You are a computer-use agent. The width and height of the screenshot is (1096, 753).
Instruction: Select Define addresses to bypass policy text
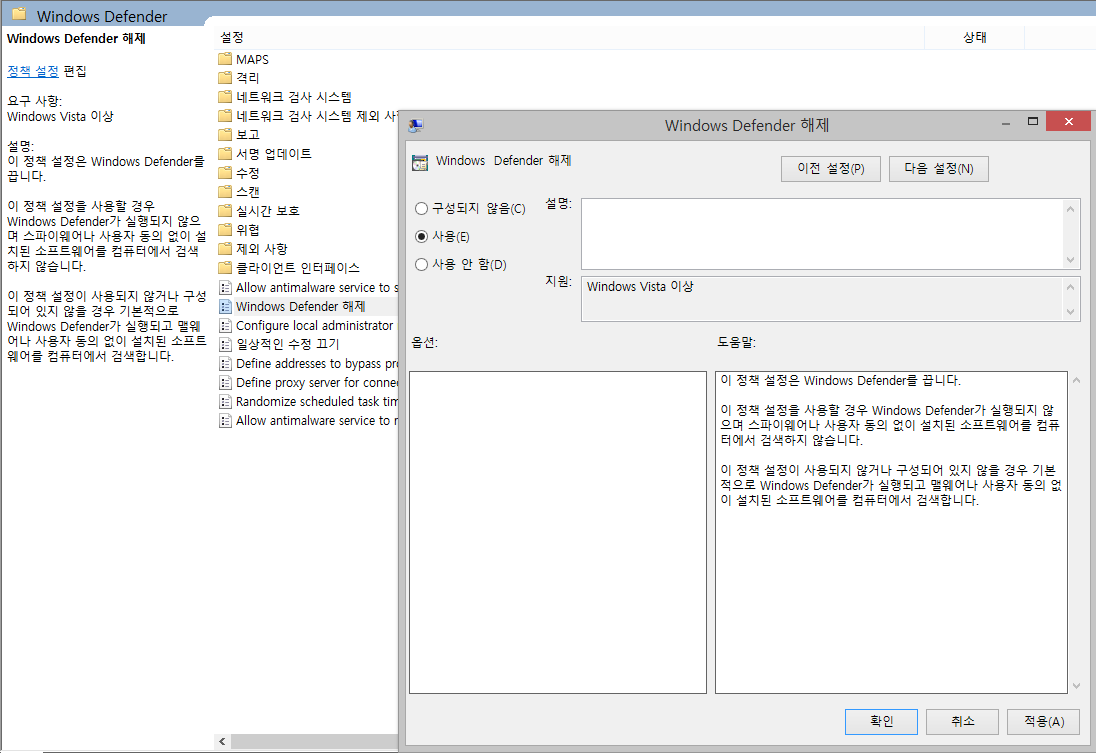(x=317, y=364)
